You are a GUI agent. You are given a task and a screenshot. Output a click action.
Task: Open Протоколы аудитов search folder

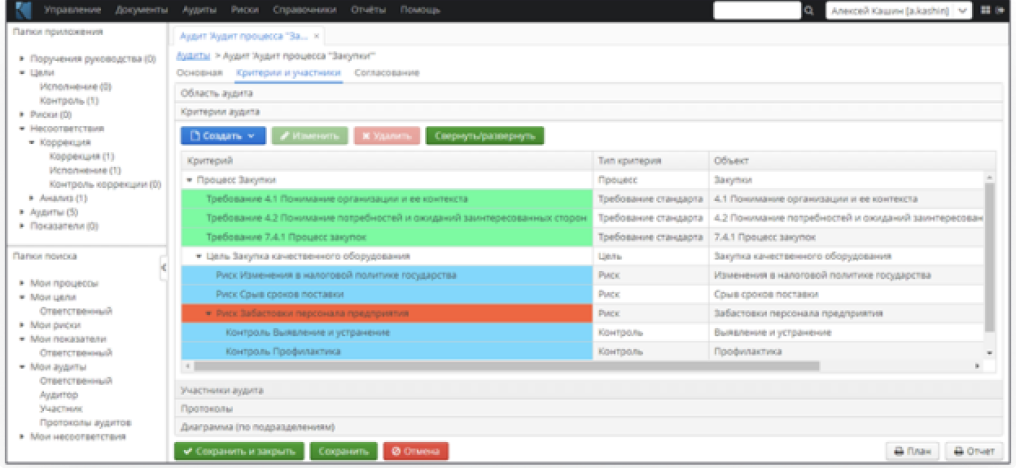pos(86,423)
